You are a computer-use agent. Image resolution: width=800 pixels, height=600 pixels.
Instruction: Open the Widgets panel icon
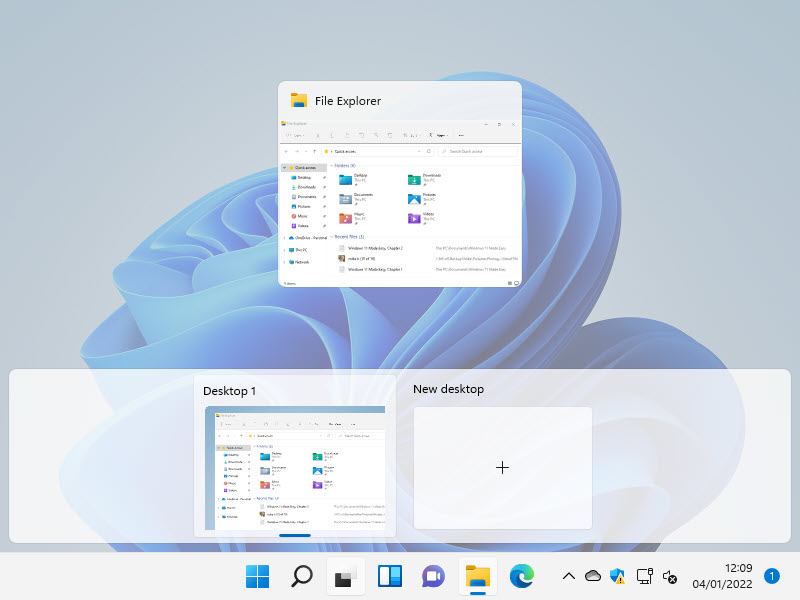tap(390, 577)
